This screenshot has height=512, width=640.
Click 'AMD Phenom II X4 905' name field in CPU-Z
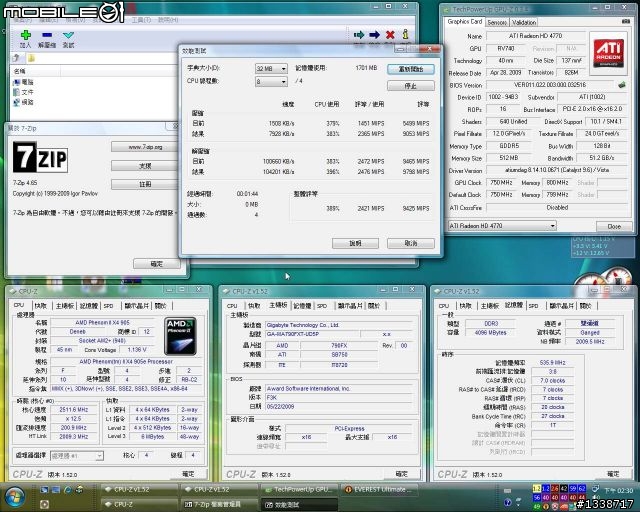[102, 323]
